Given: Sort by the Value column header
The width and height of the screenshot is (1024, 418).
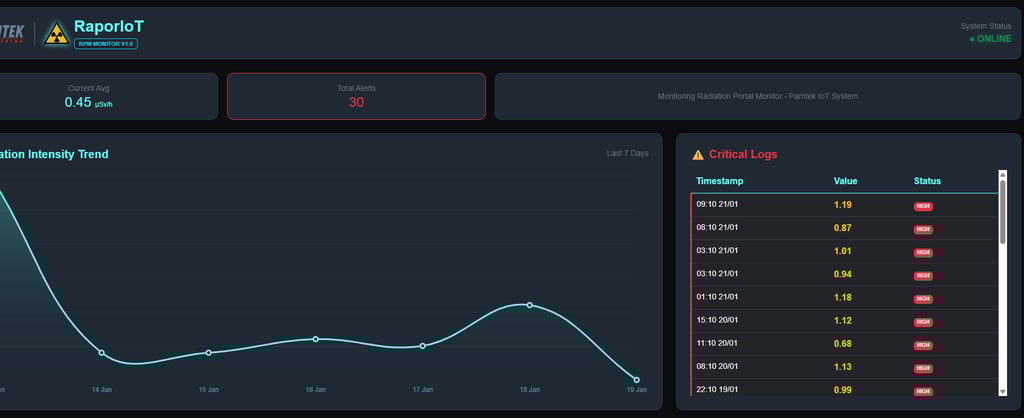Looking at the screenshot, I should [846, 181].
